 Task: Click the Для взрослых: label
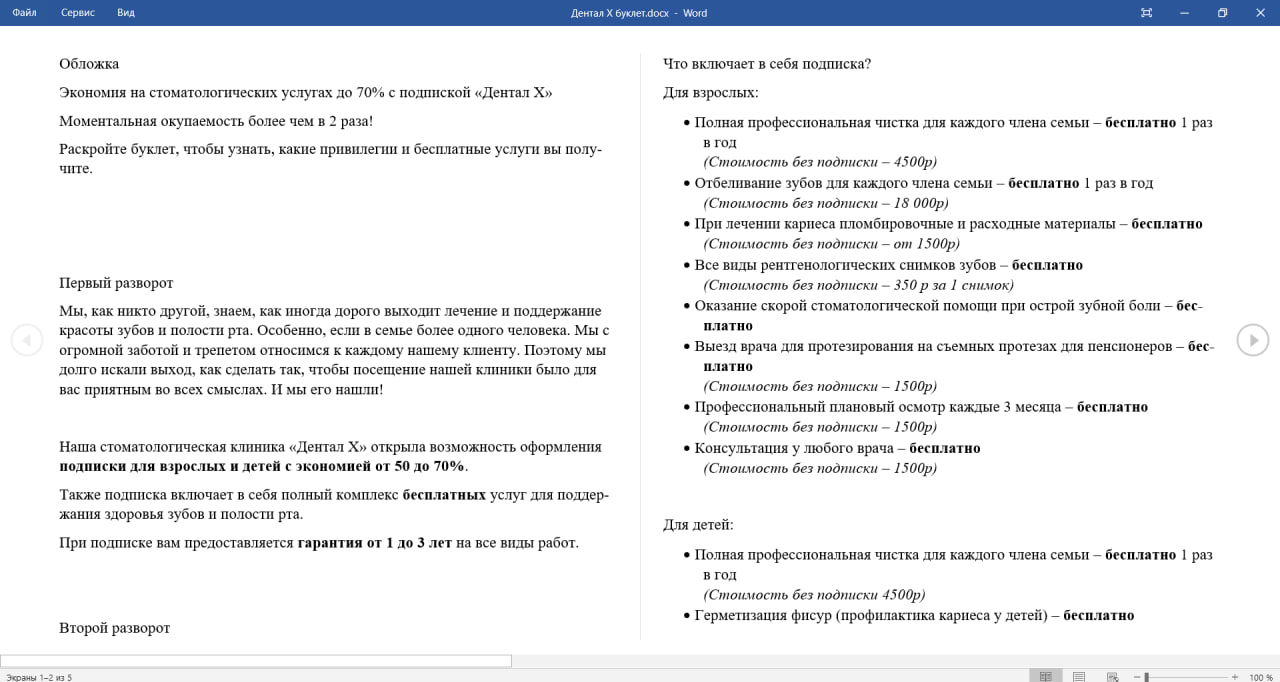pos(711,92)
